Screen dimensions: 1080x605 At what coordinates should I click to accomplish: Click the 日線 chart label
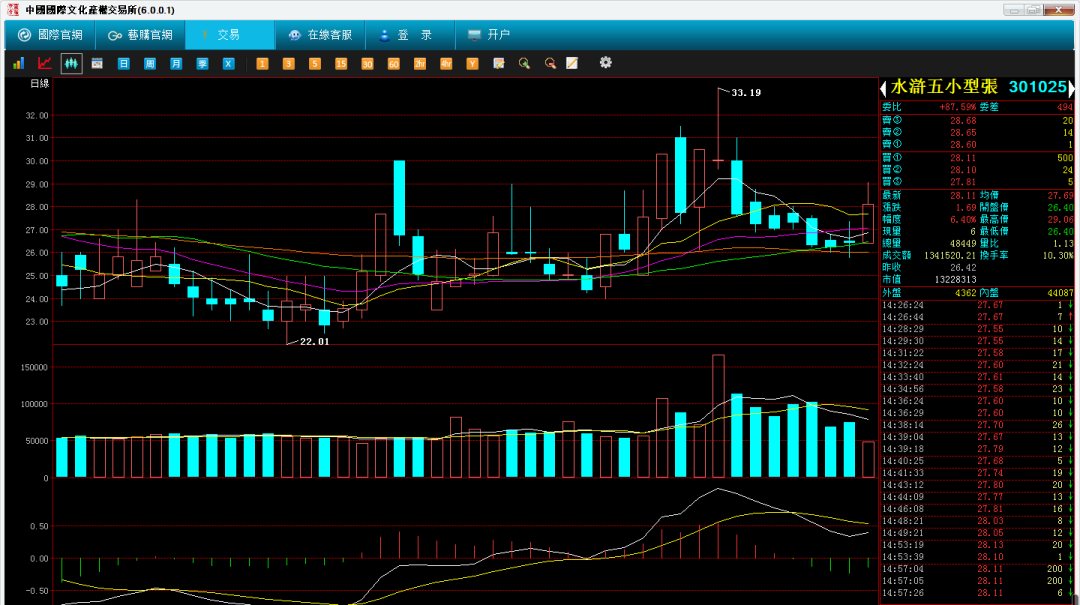pyautogui.click(x=40, y=83)
